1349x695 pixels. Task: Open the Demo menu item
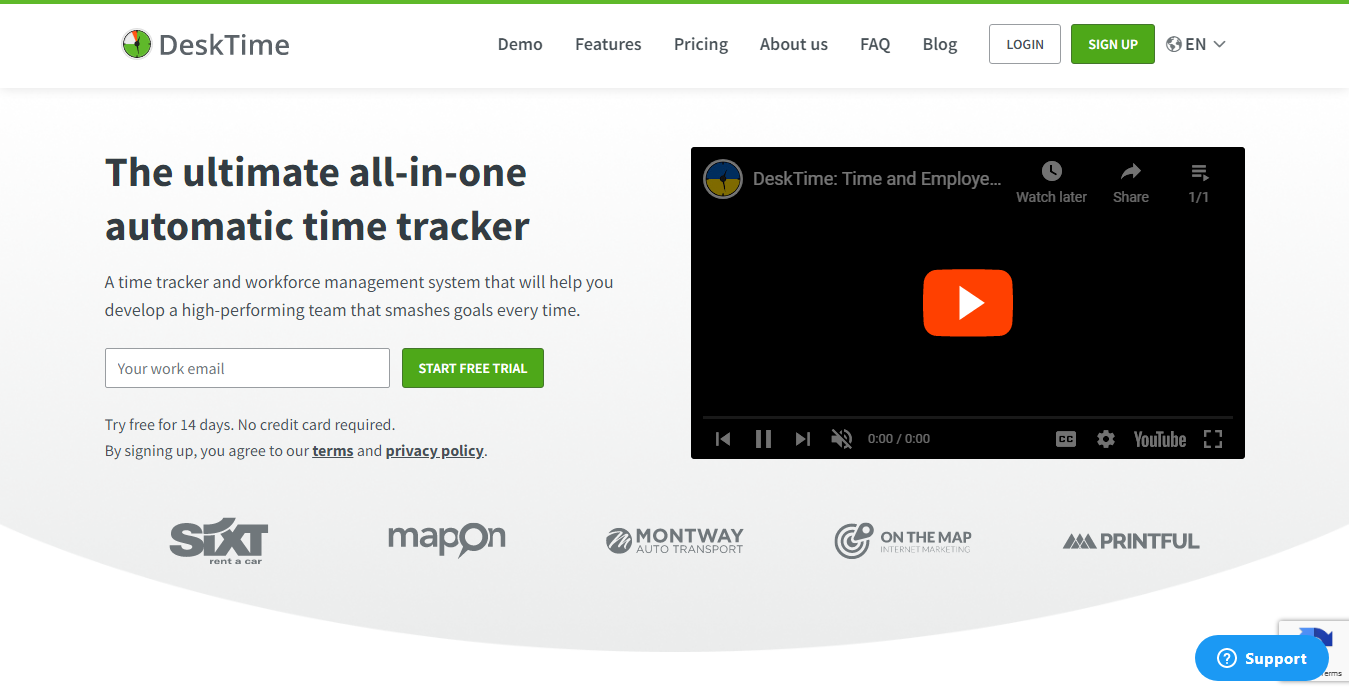(520, 44)
